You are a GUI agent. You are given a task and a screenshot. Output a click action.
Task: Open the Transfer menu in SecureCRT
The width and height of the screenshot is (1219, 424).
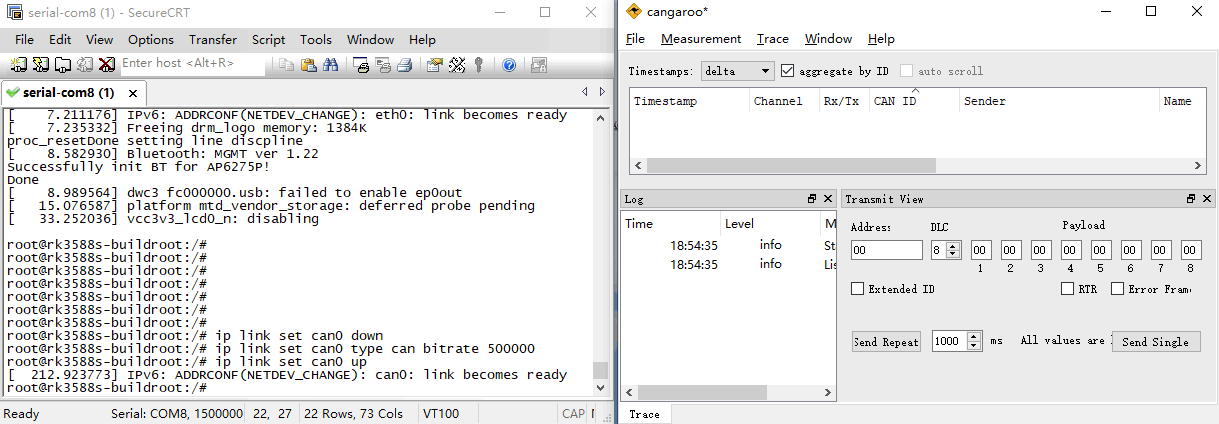[x=213, y=40]
